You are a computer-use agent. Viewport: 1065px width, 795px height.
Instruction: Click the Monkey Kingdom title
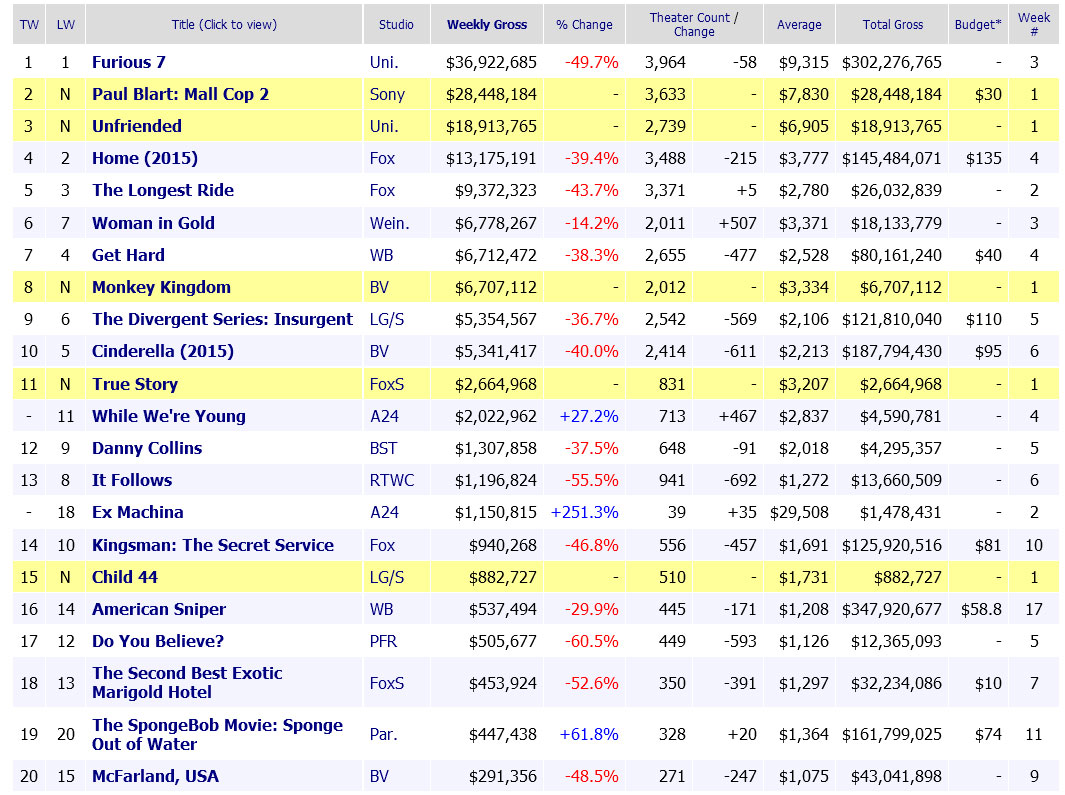click(161, 287)
